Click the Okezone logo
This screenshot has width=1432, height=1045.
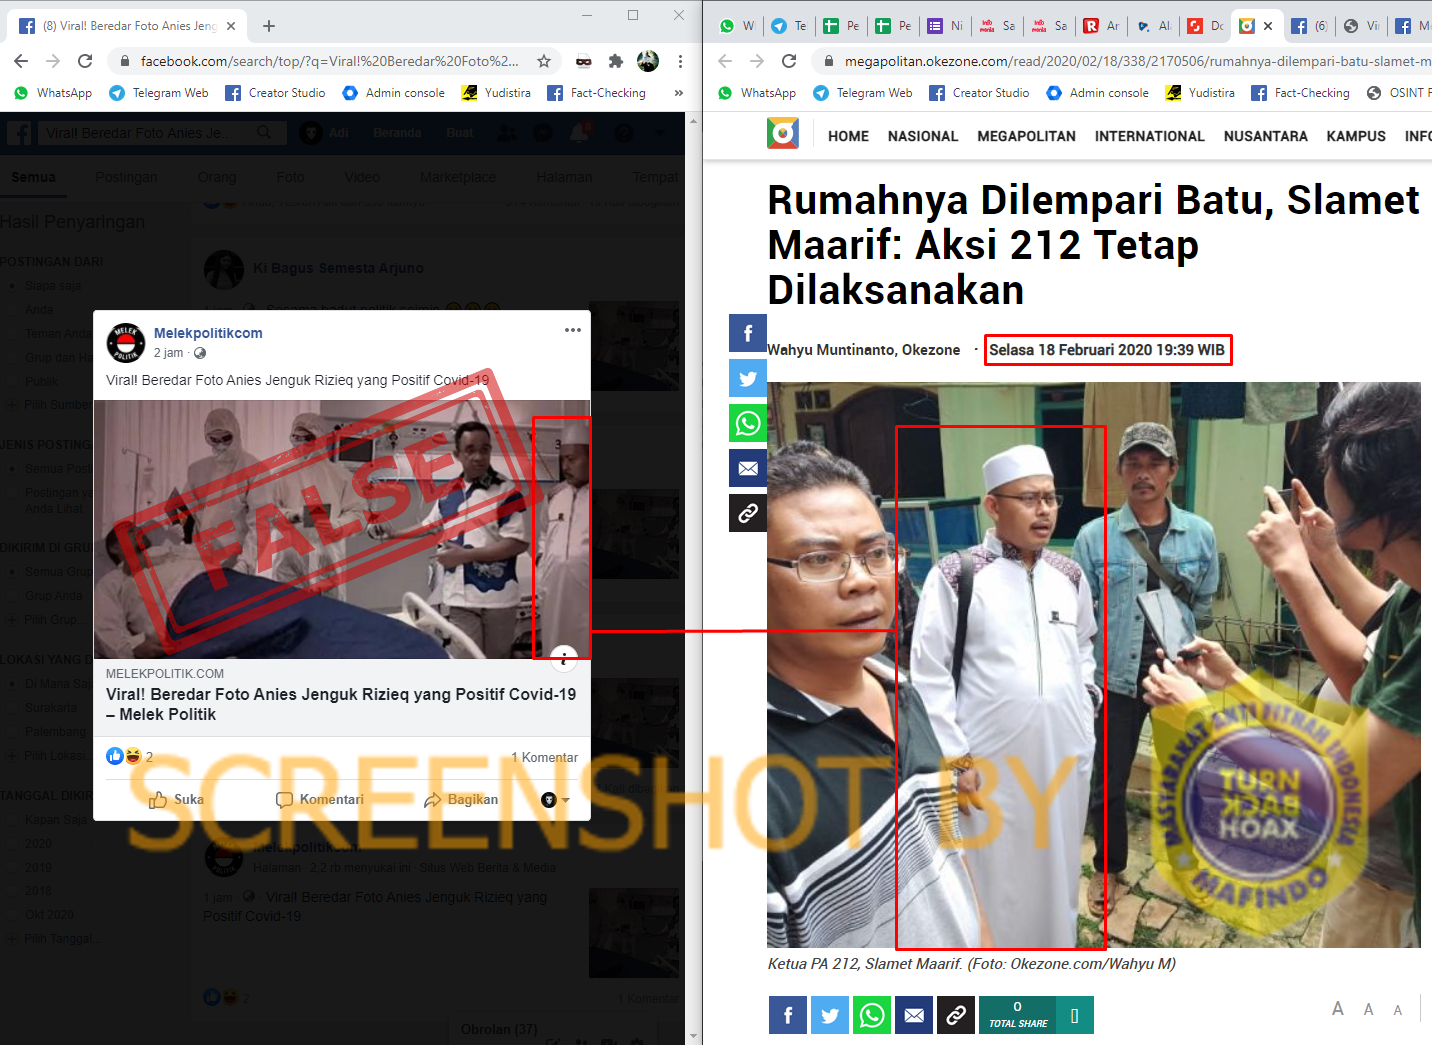pyautogui.click(x=783, y=134)
